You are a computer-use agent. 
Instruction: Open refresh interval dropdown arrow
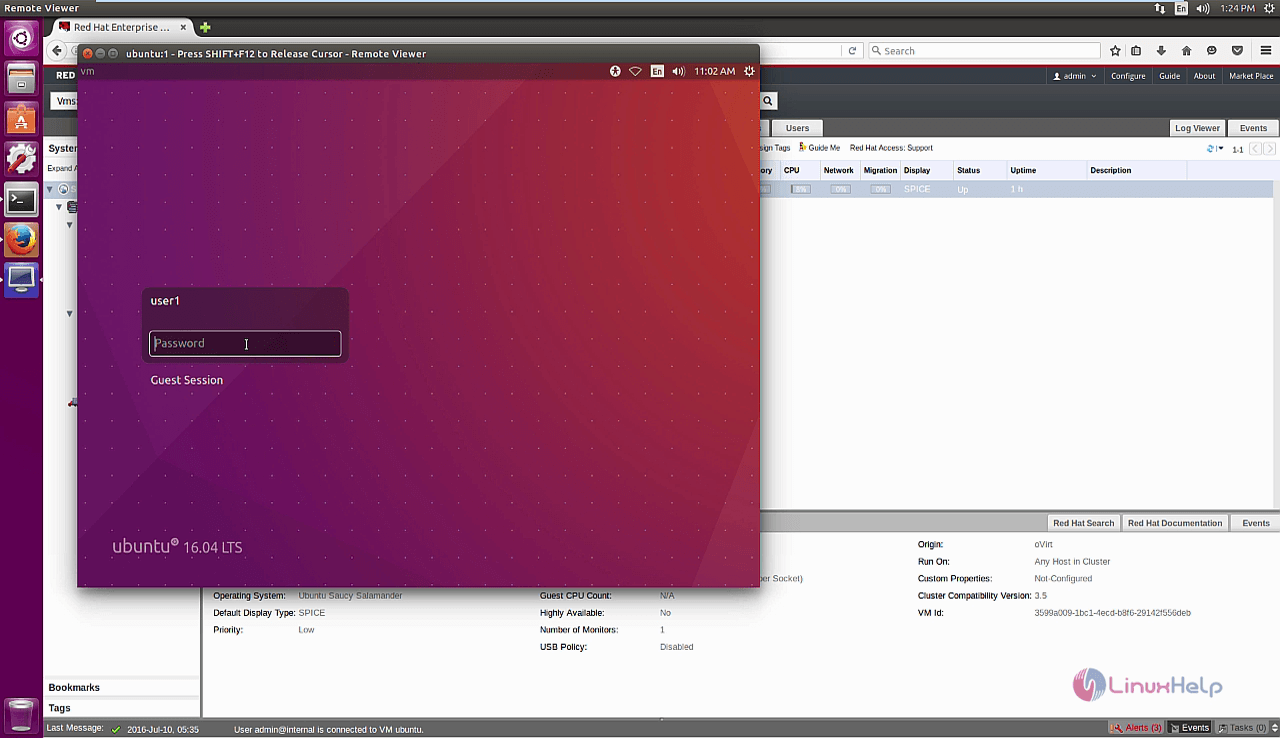pyautogui.click(x=1220, y=149)
